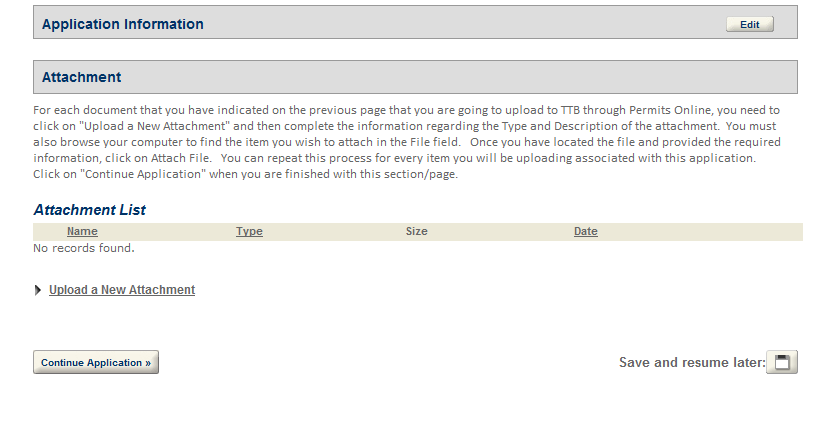Sort attachment list by Name column
This screenshot has width=824, height=433.
click(82, 232)
